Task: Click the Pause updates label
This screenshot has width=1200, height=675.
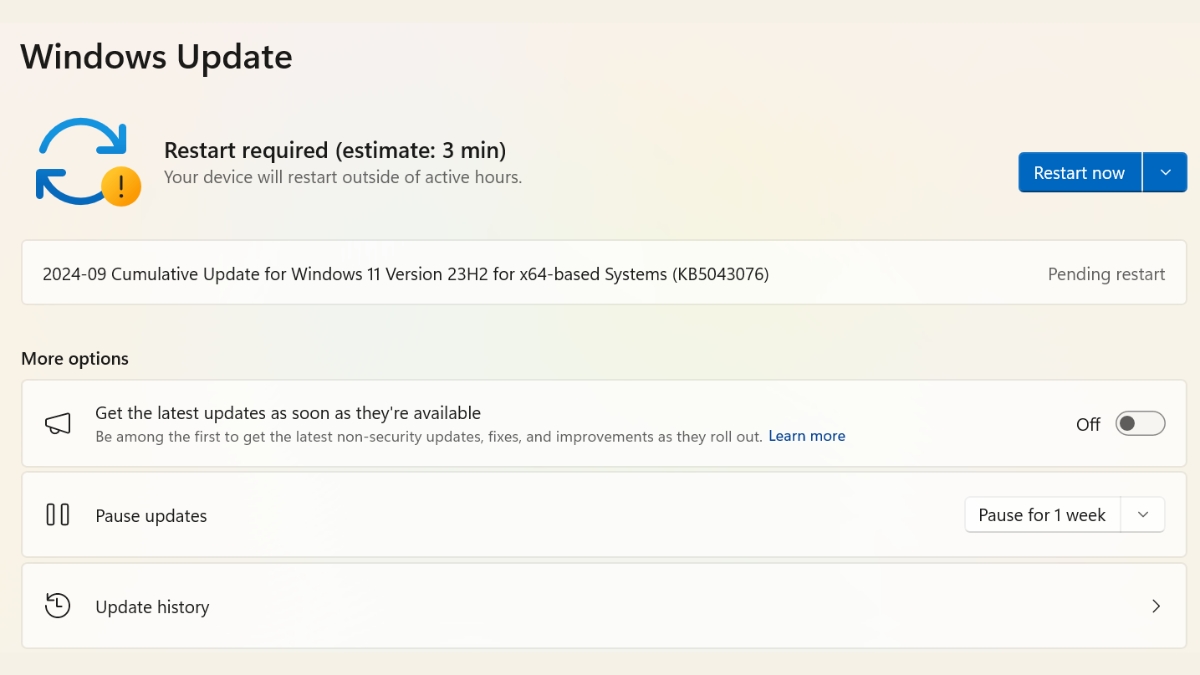Action: tap(151, 516)
